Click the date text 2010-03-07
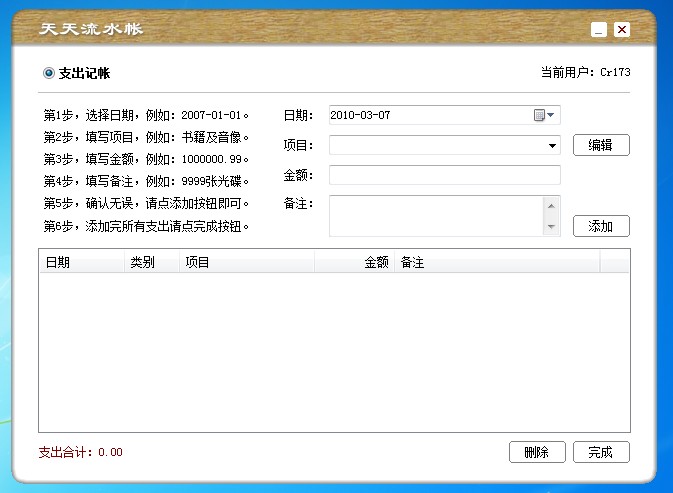Image resolution: width=673 pixels, height=493 pixels. 360,115
